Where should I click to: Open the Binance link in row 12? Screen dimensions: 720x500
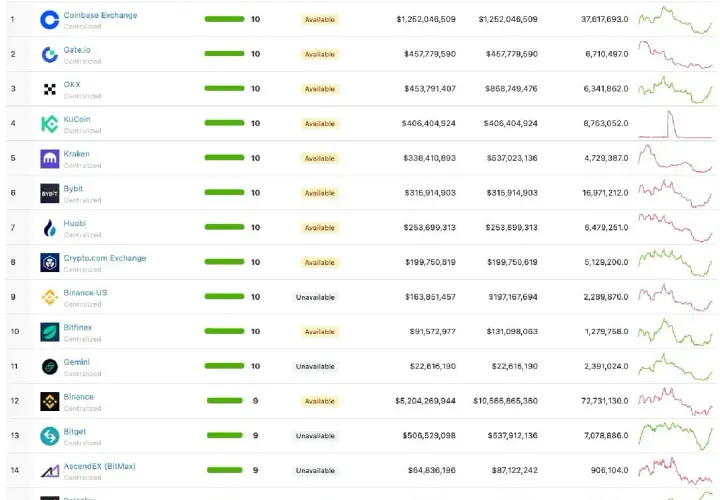[x=79, y=397]
